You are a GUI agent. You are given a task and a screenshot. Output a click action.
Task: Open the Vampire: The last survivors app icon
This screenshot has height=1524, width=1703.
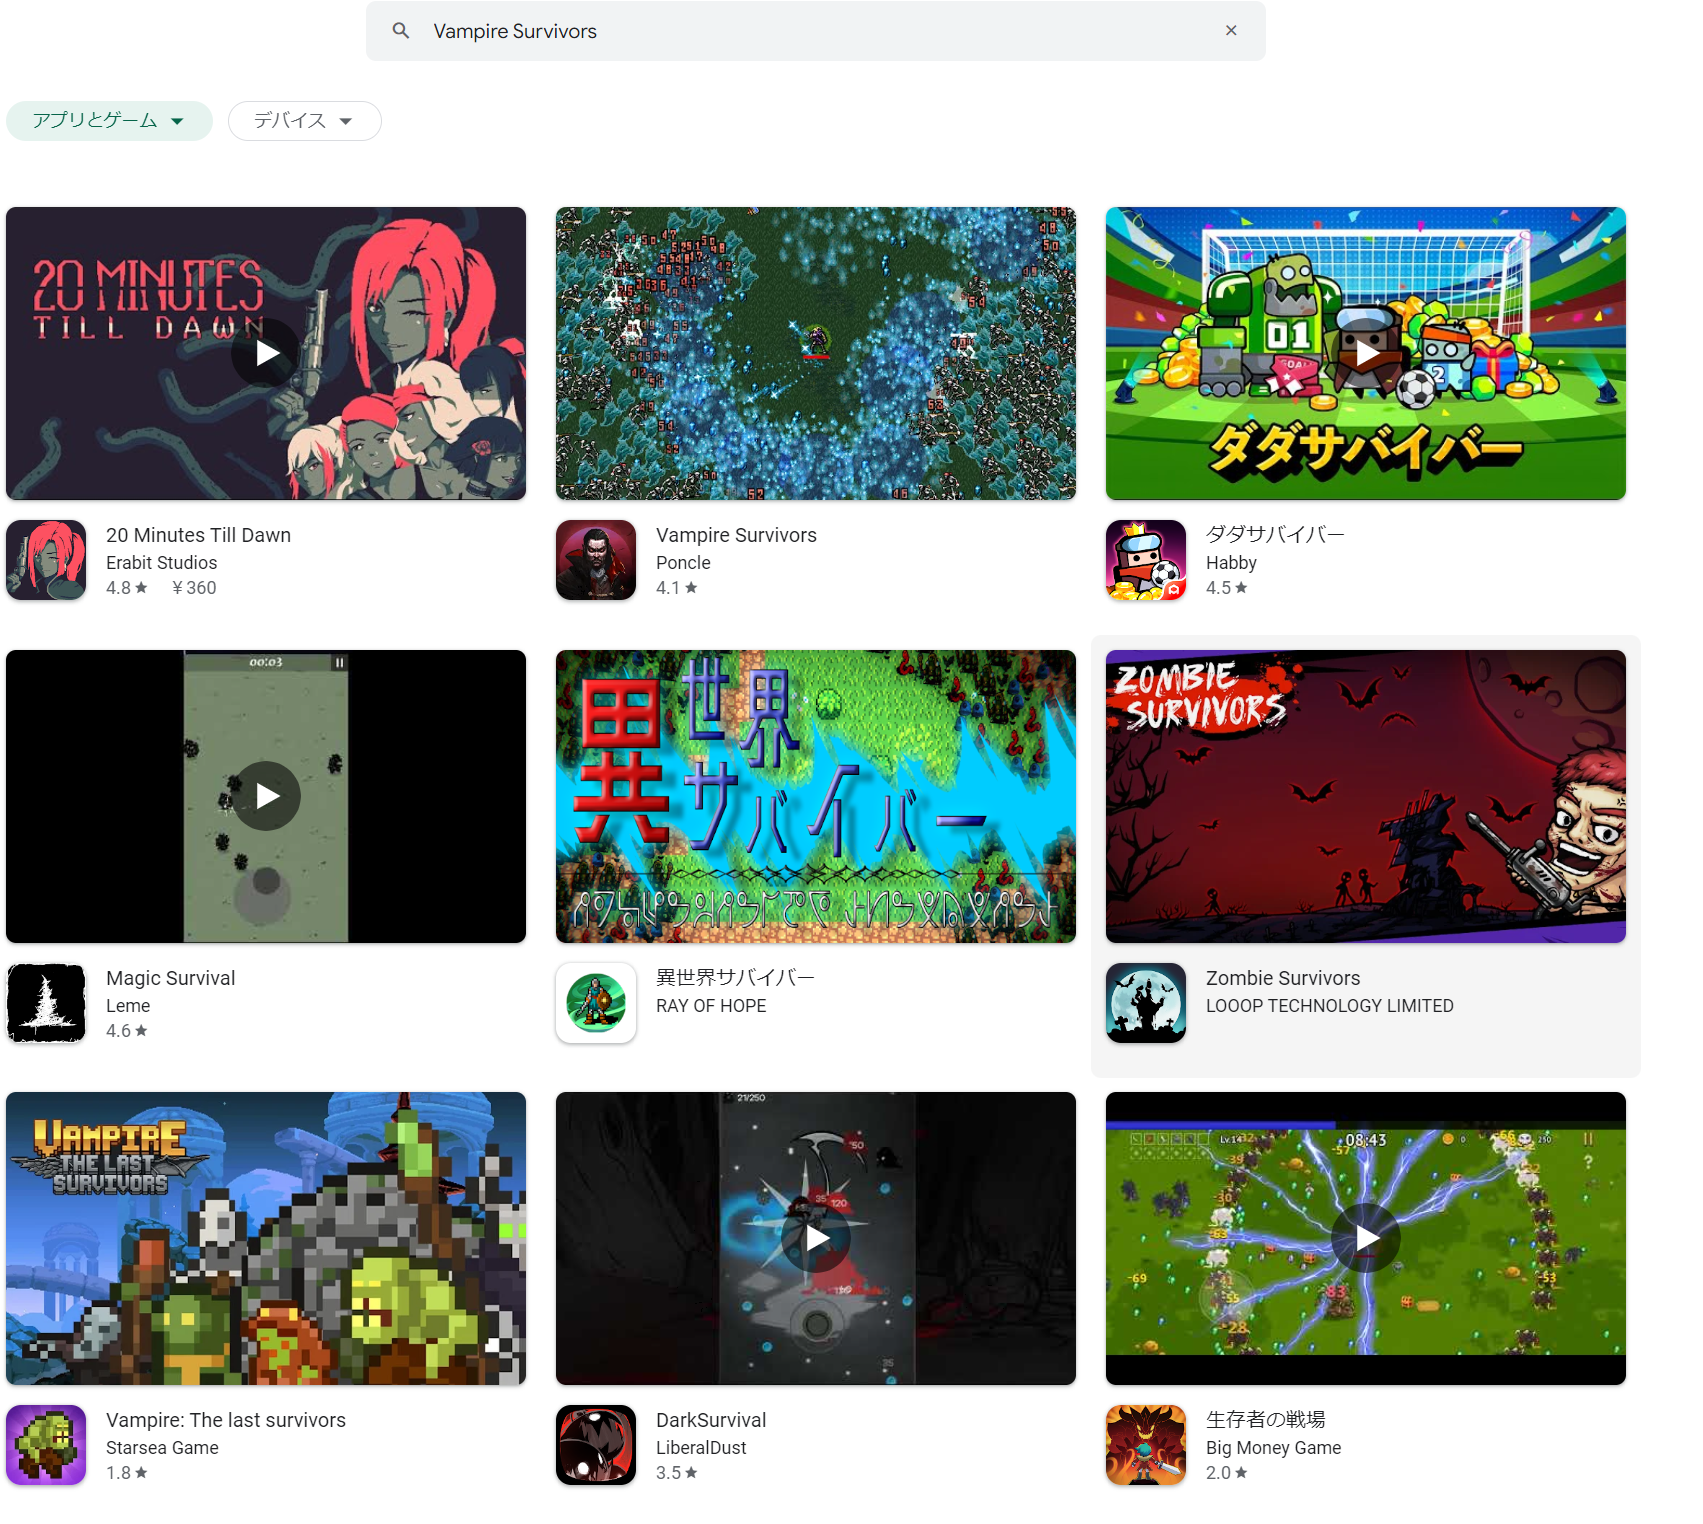click(x=46, y=1445)
